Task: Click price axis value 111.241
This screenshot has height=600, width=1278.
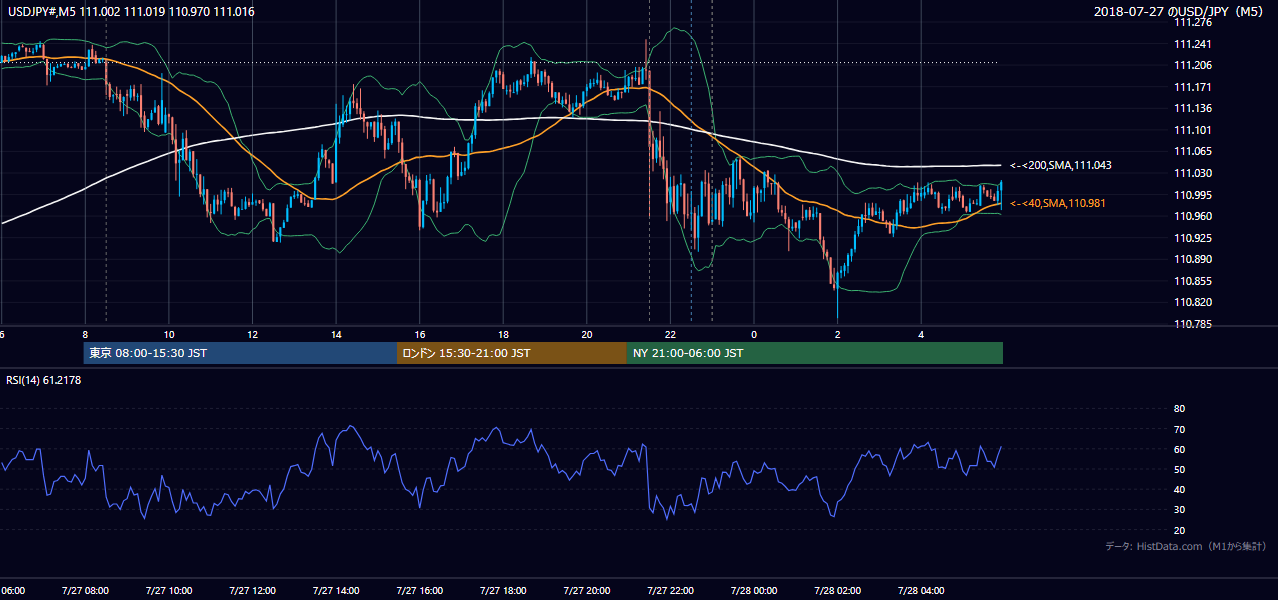Action: tap(1193, 44)
